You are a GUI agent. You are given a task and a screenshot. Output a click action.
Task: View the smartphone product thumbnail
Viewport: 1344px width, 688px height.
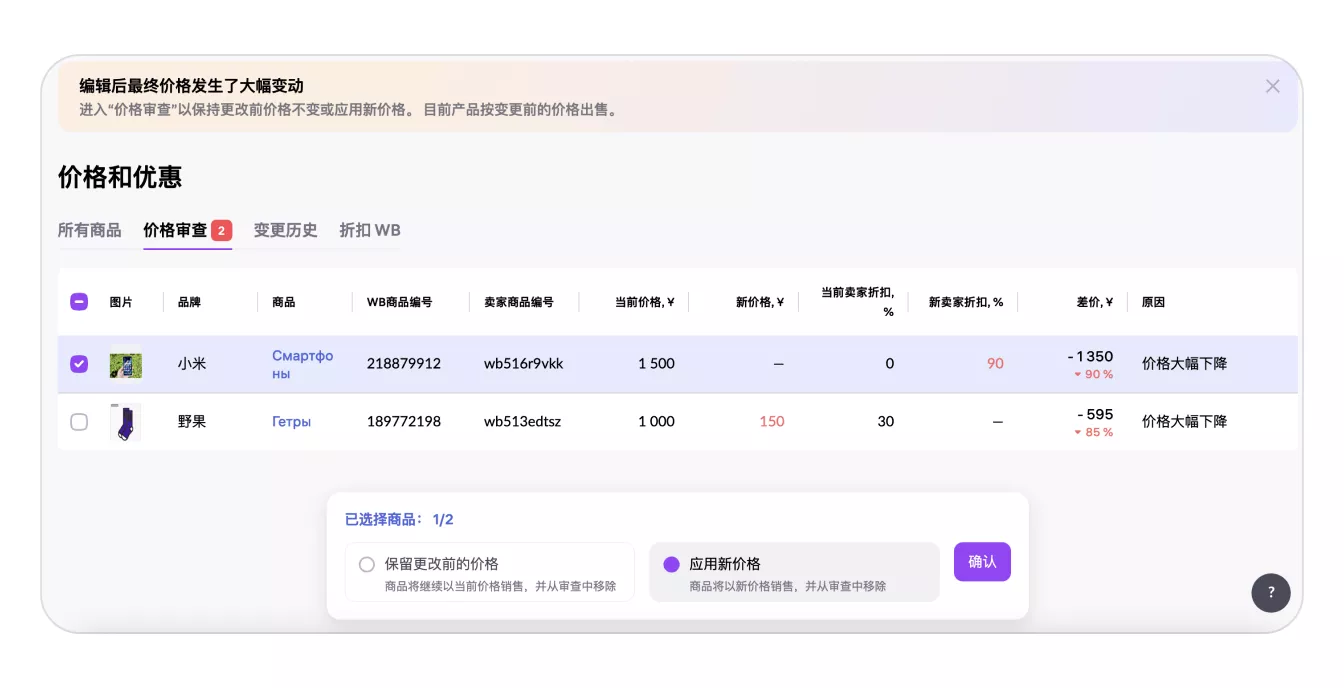126,364
